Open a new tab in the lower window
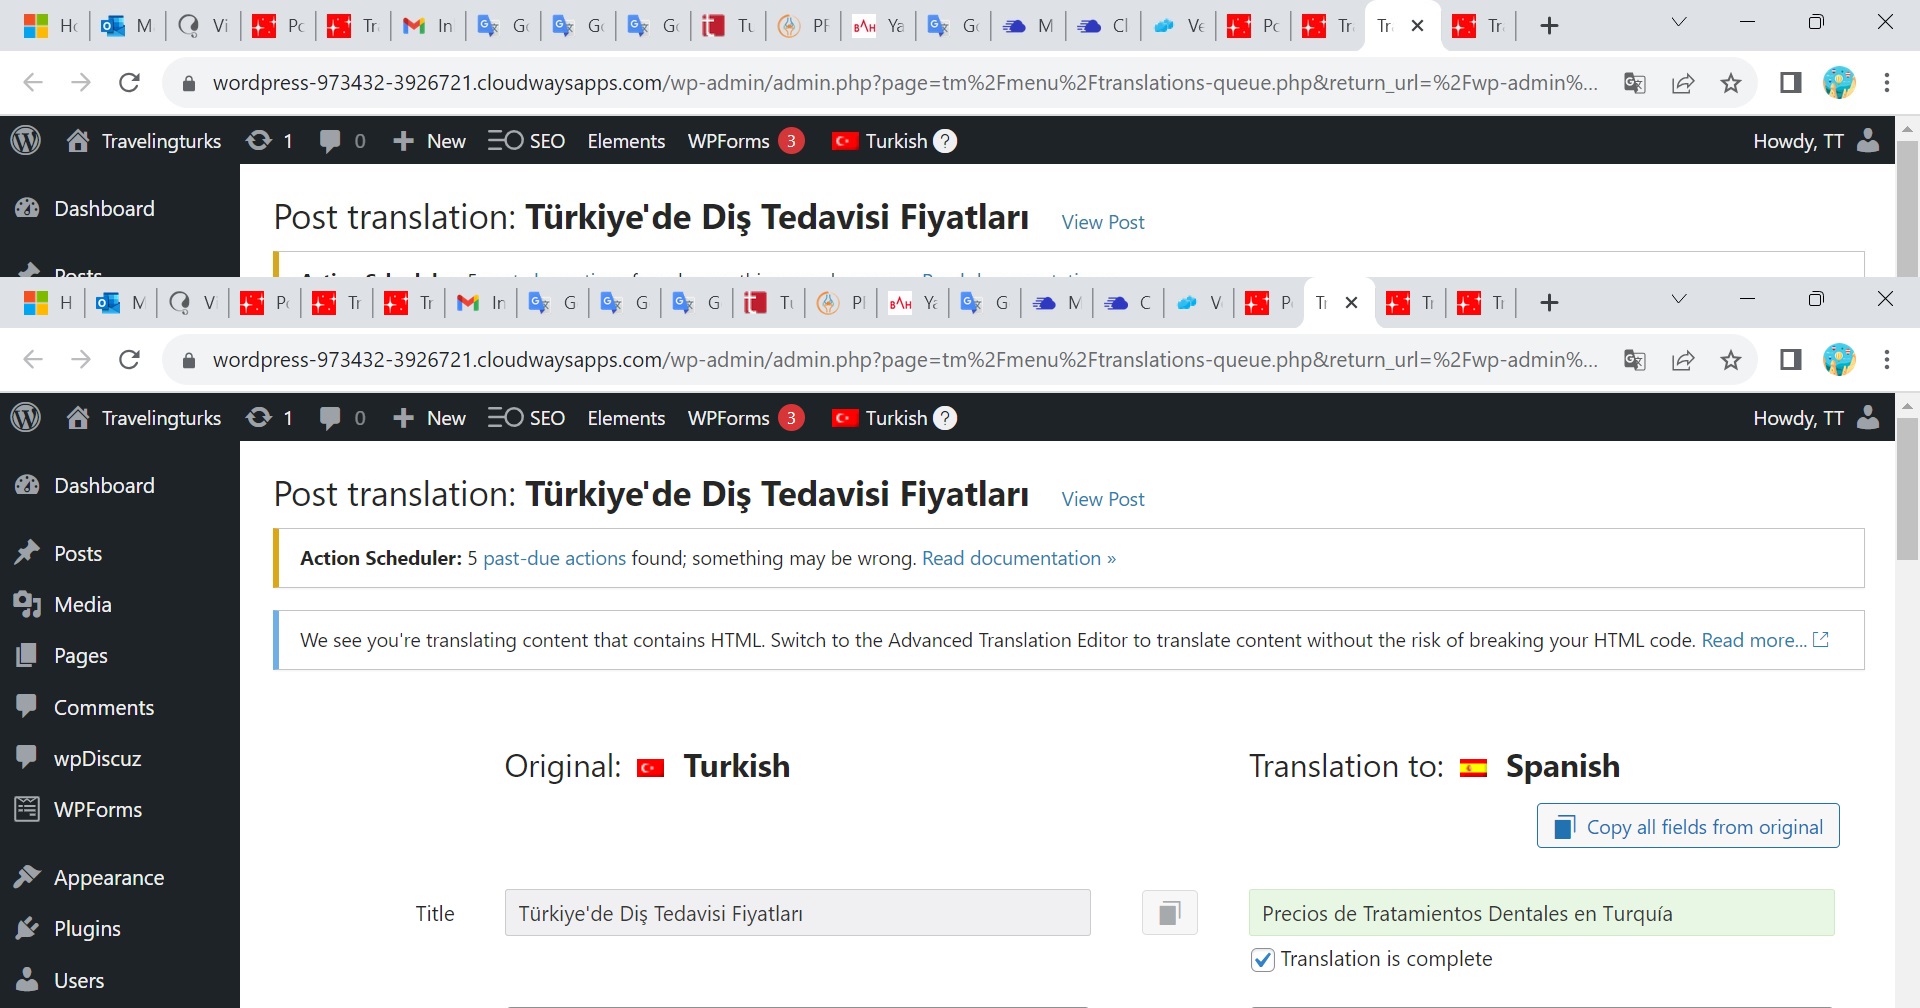 tap(1549, 303)
